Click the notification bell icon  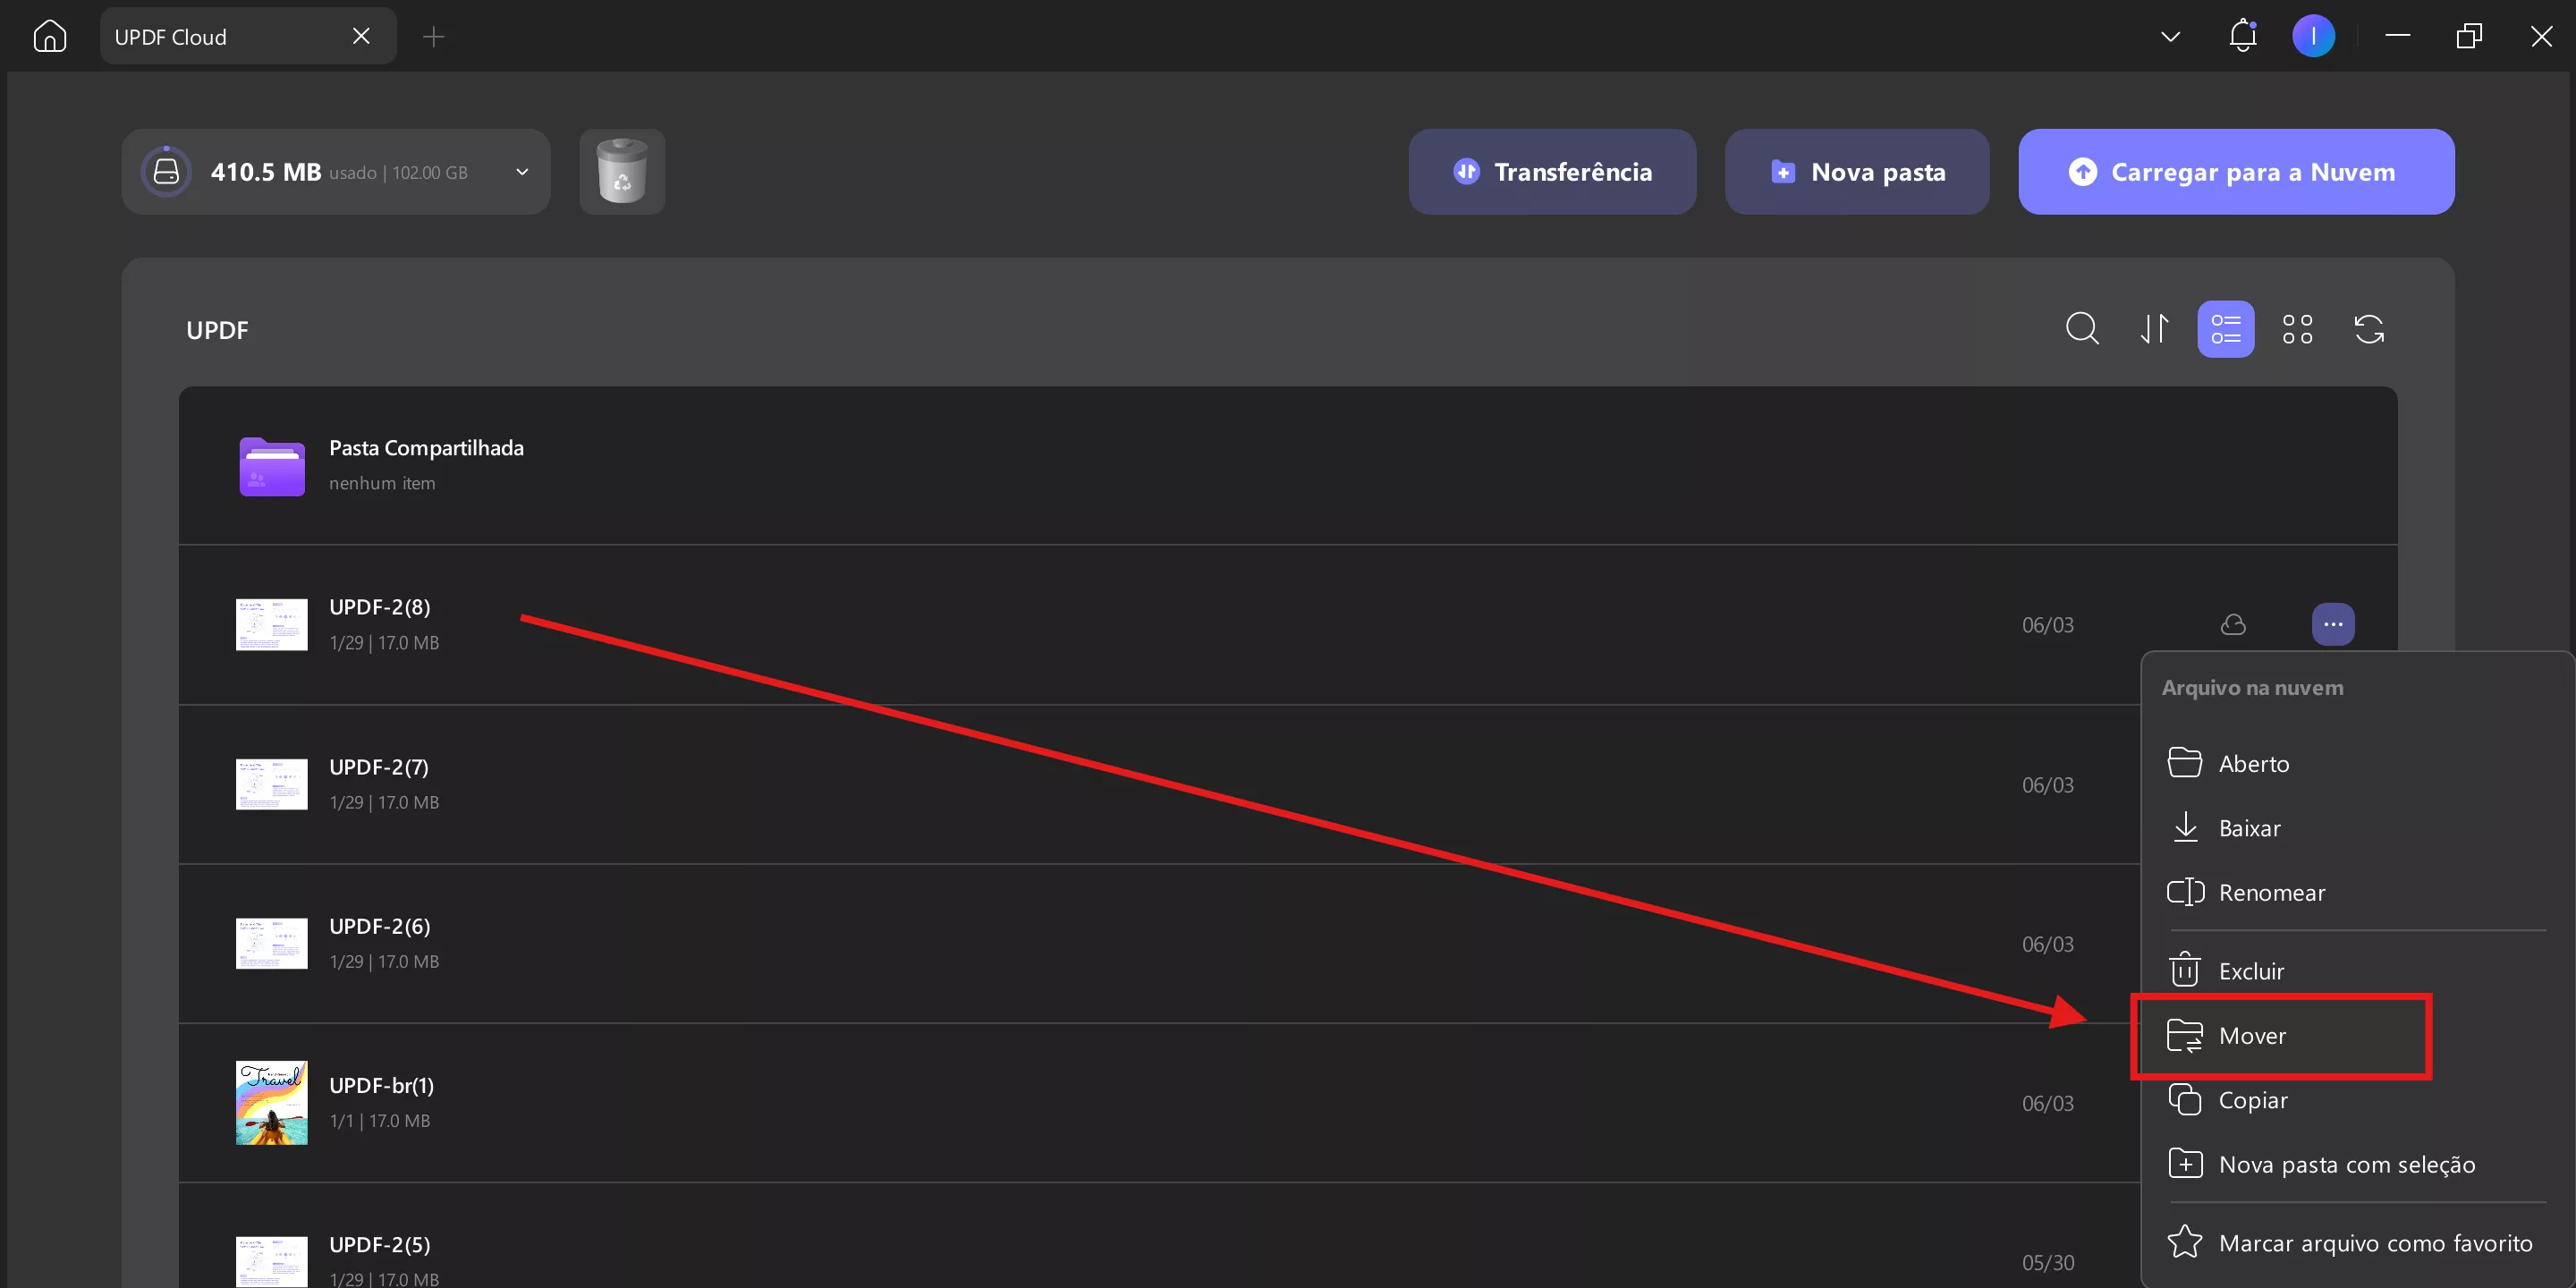[x=2243, y=36]
